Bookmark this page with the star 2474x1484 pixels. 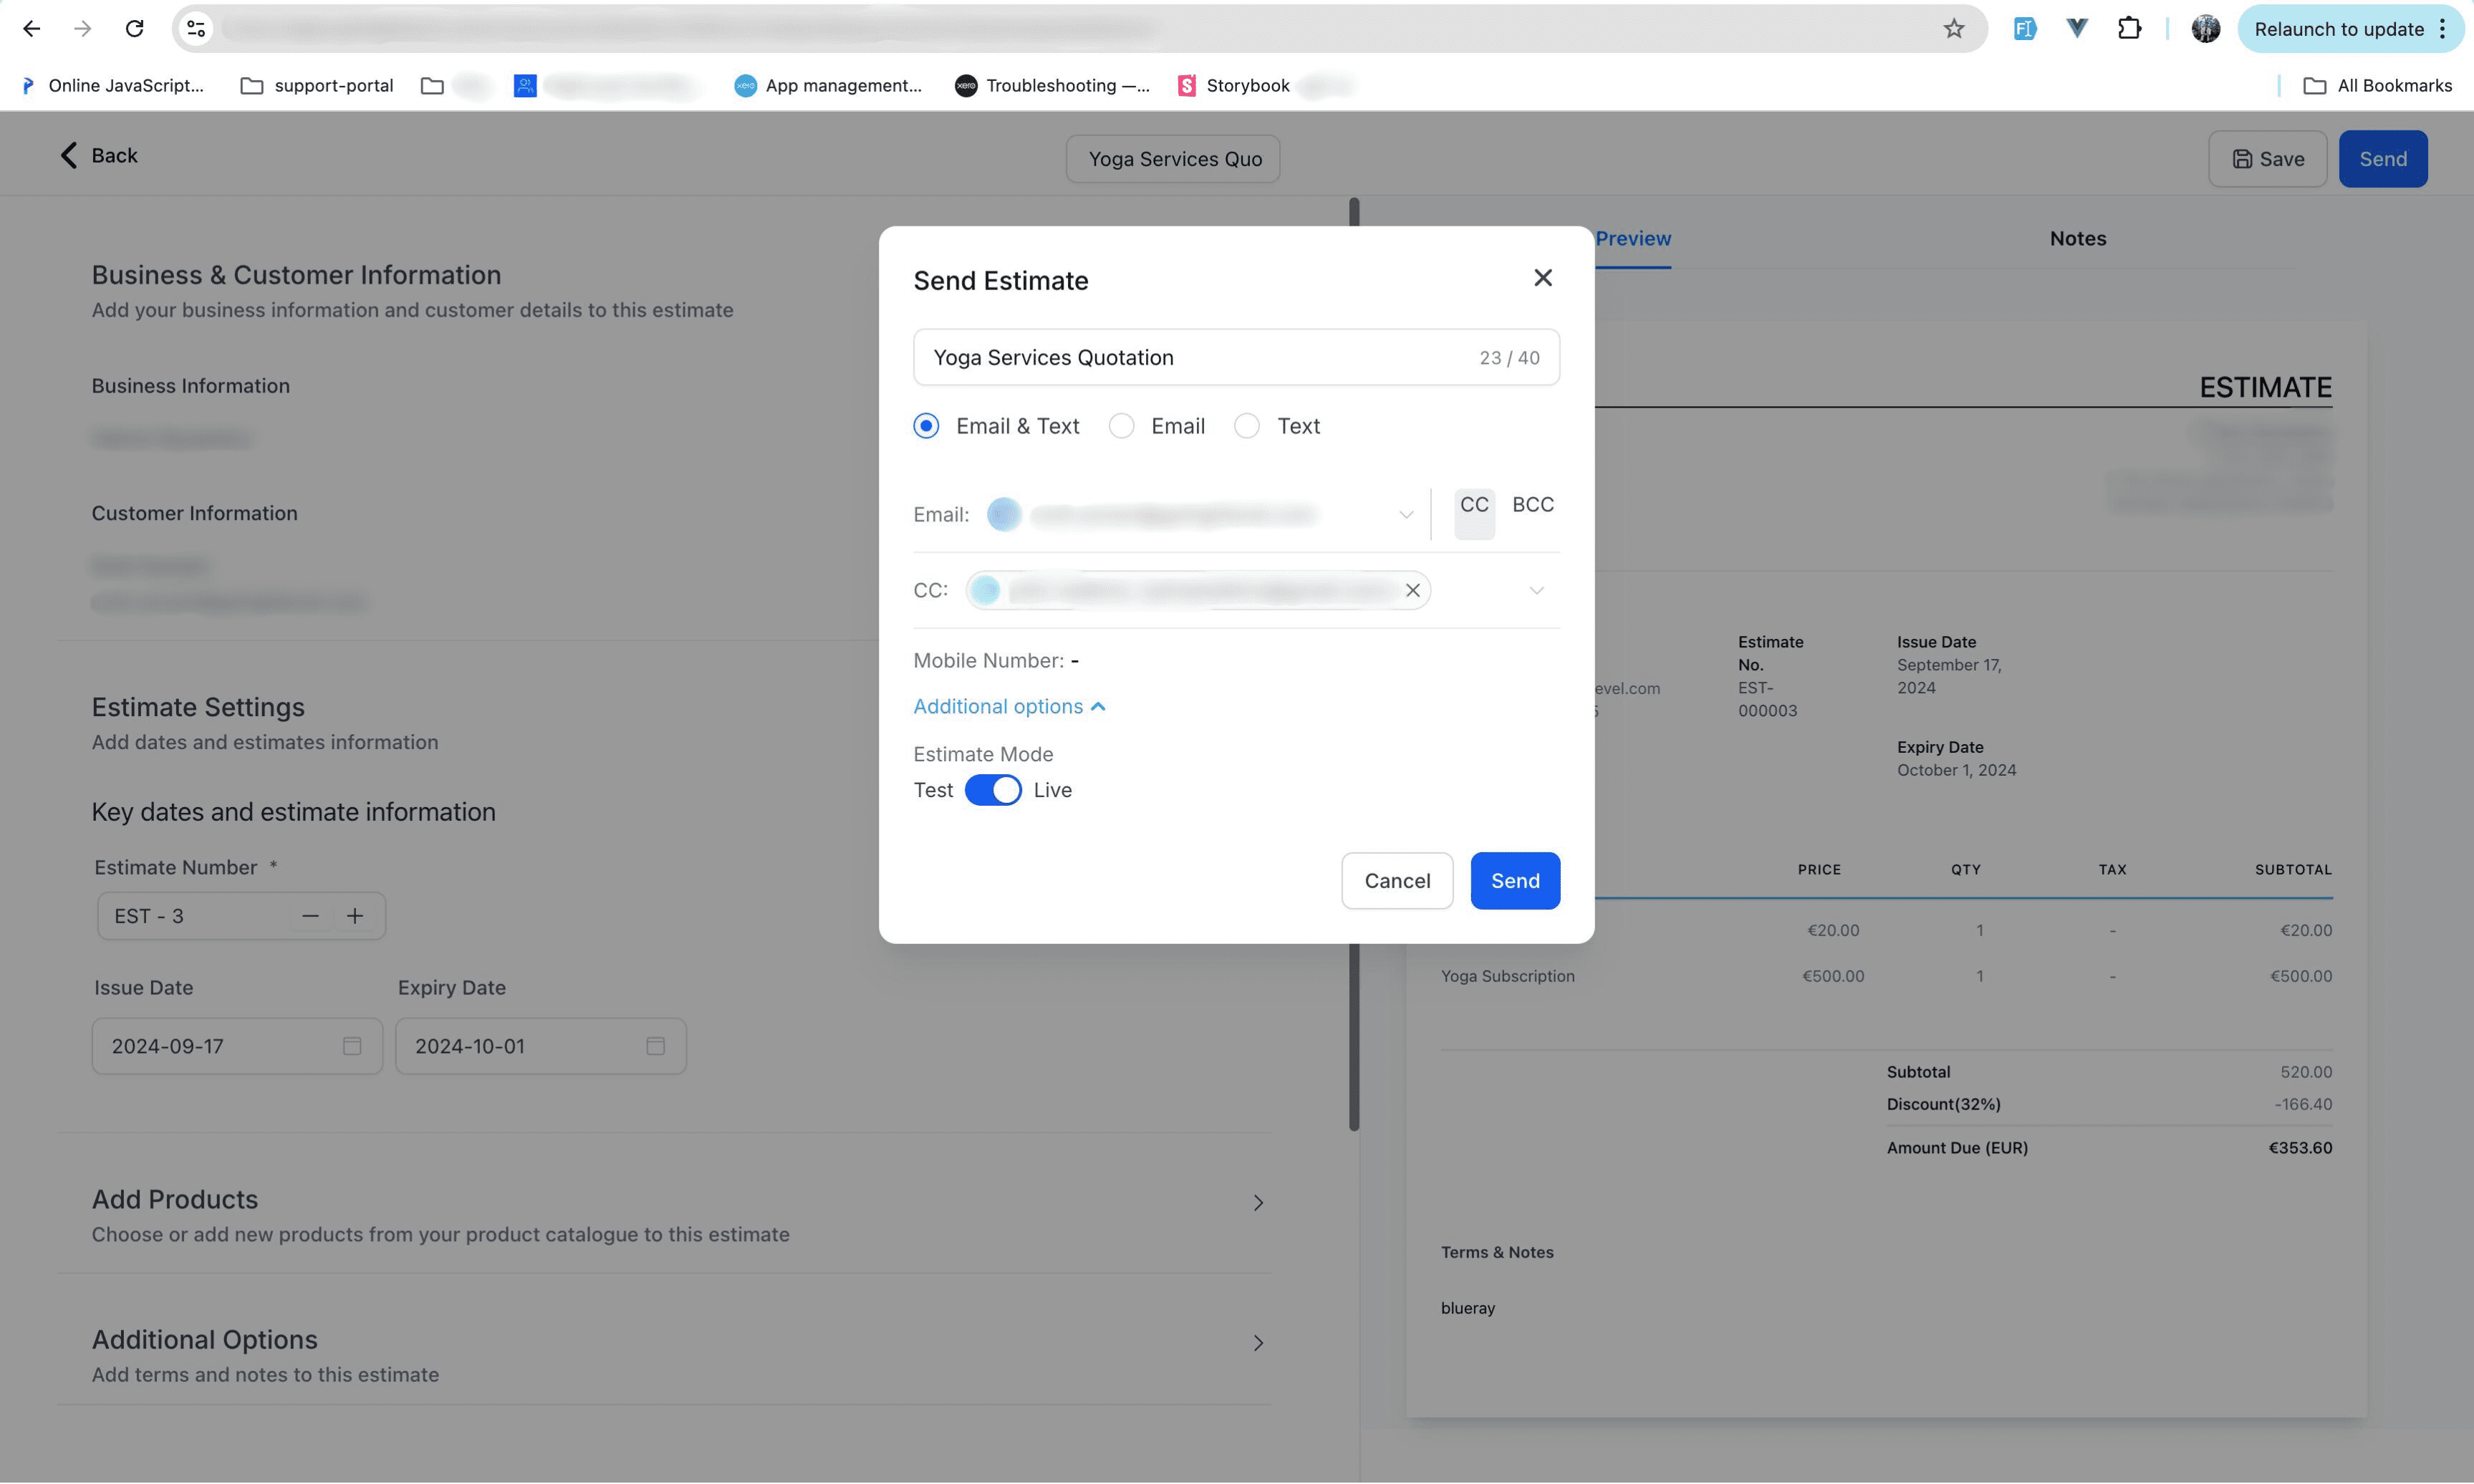click(1953, 29)
